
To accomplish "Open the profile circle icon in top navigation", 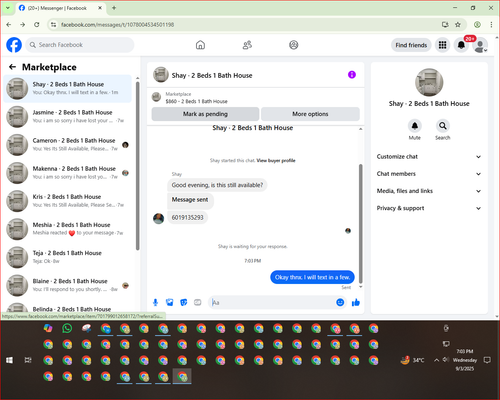I will [x=294, y=45].
